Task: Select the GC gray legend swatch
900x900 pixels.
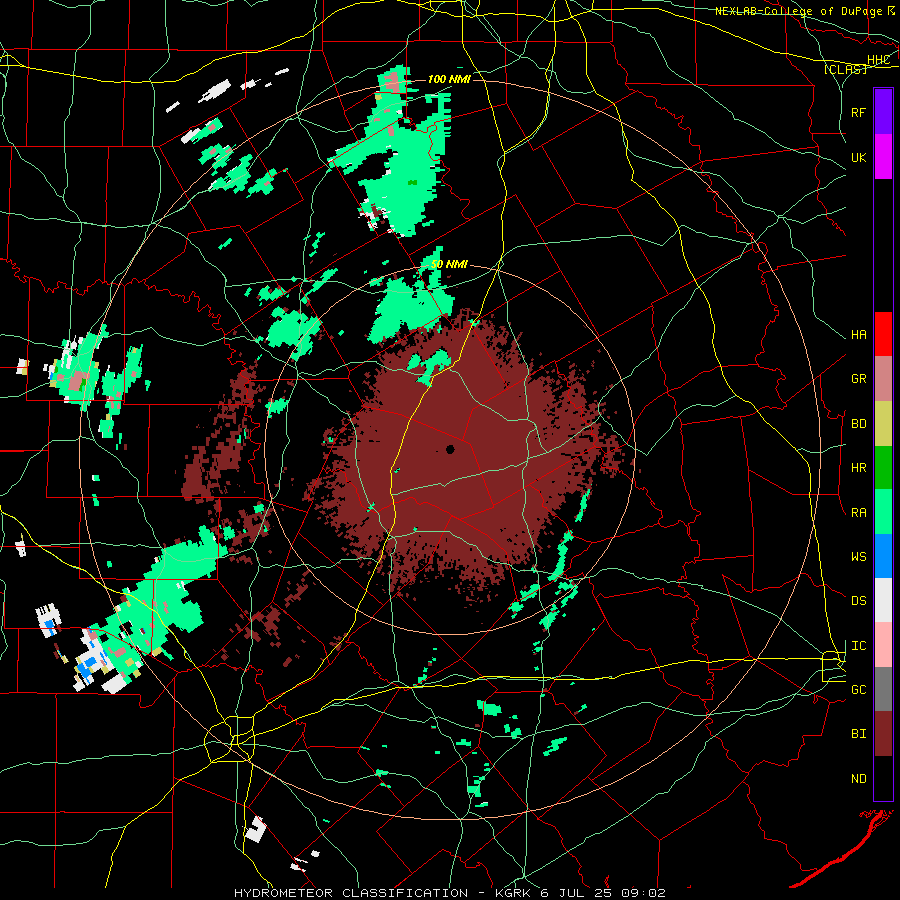Action: (883, 689)
